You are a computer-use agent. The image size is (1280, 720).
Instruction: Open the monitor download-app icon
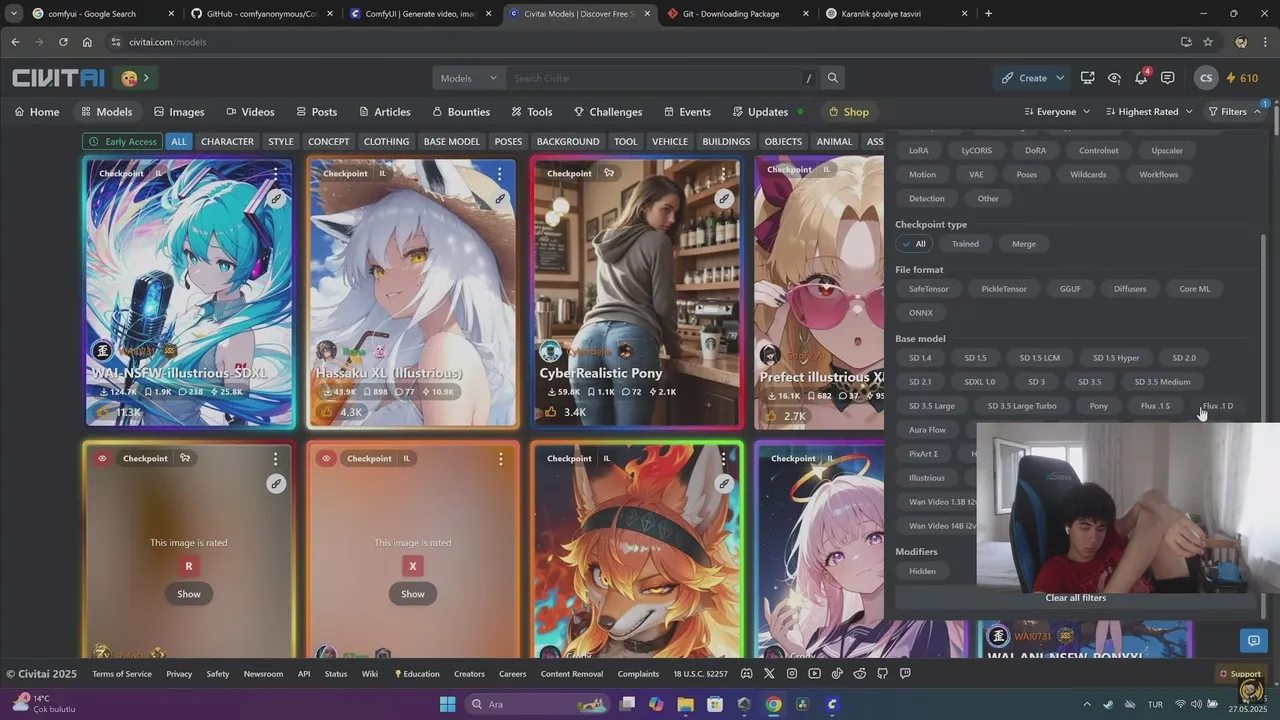point(1087,78)
